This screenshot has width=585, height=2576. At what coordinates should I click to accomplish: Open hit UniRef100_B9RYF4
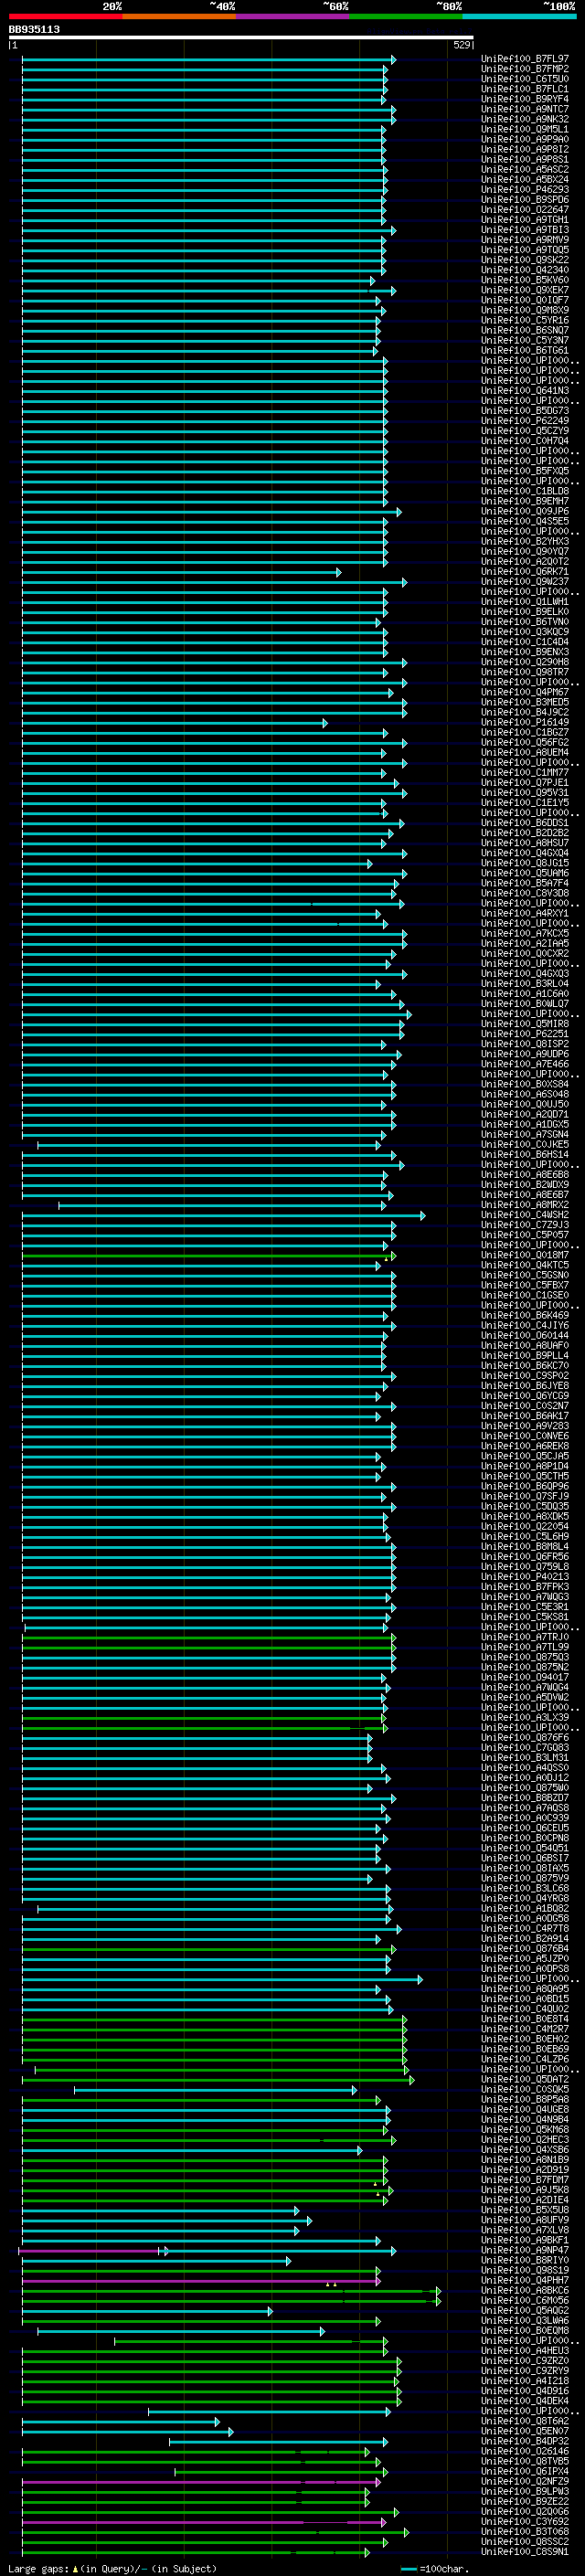coord(525,100)
